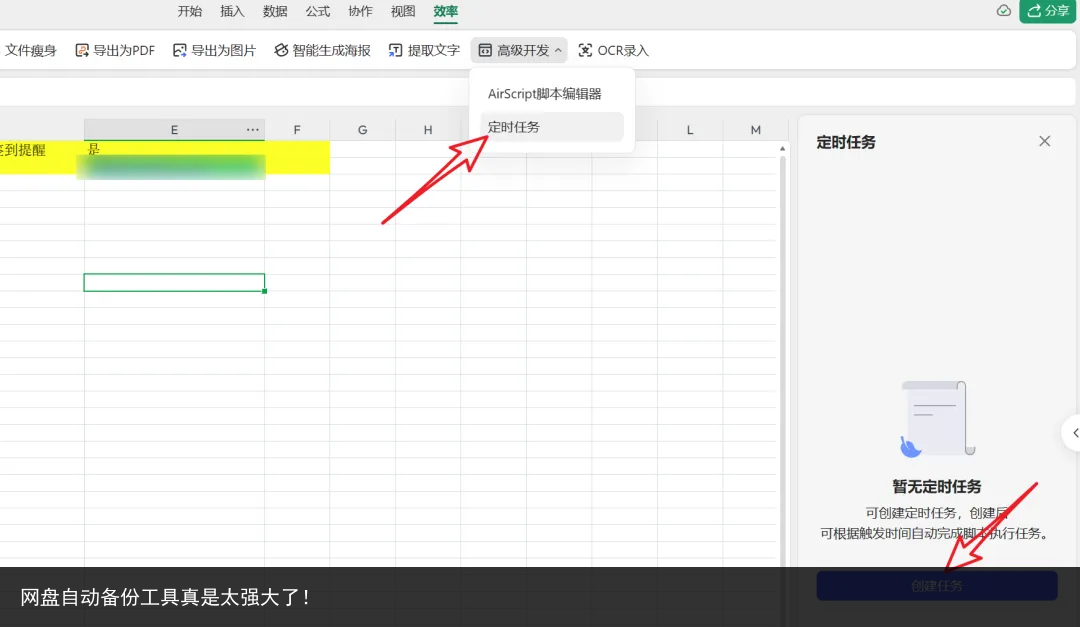This screenshot has height=627, width=1080.
Task: Select the 效率 tab
Action: click(x=446, y=11)
